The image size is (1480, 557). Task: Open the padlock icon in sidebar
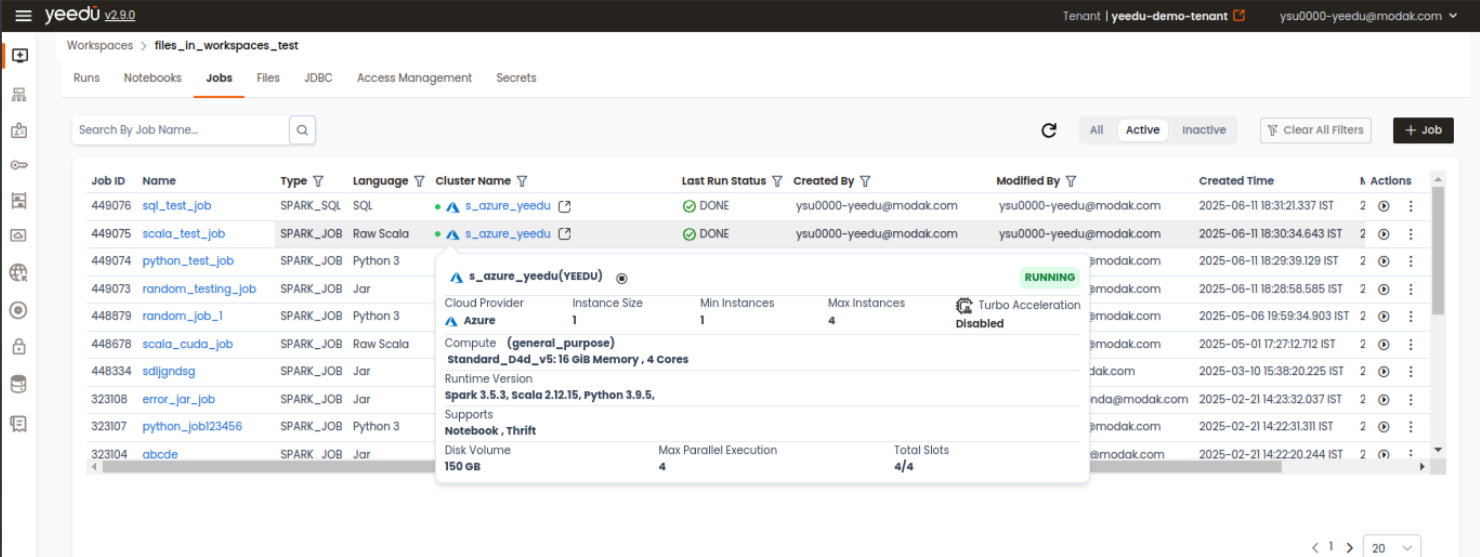(19, 347)
